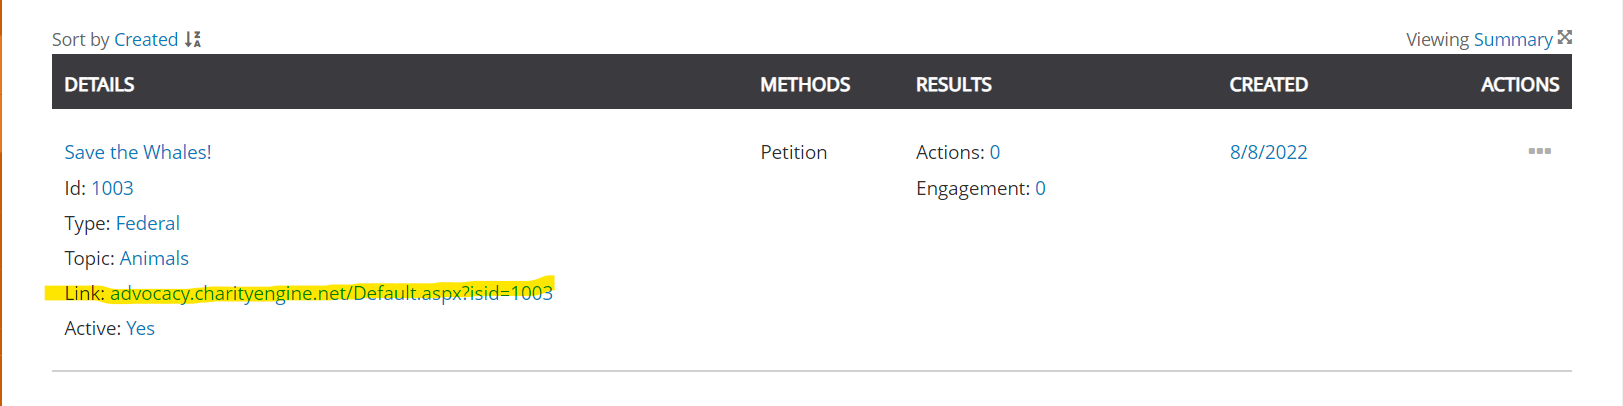Open the Animals topic link

click(x=154, y=258)
